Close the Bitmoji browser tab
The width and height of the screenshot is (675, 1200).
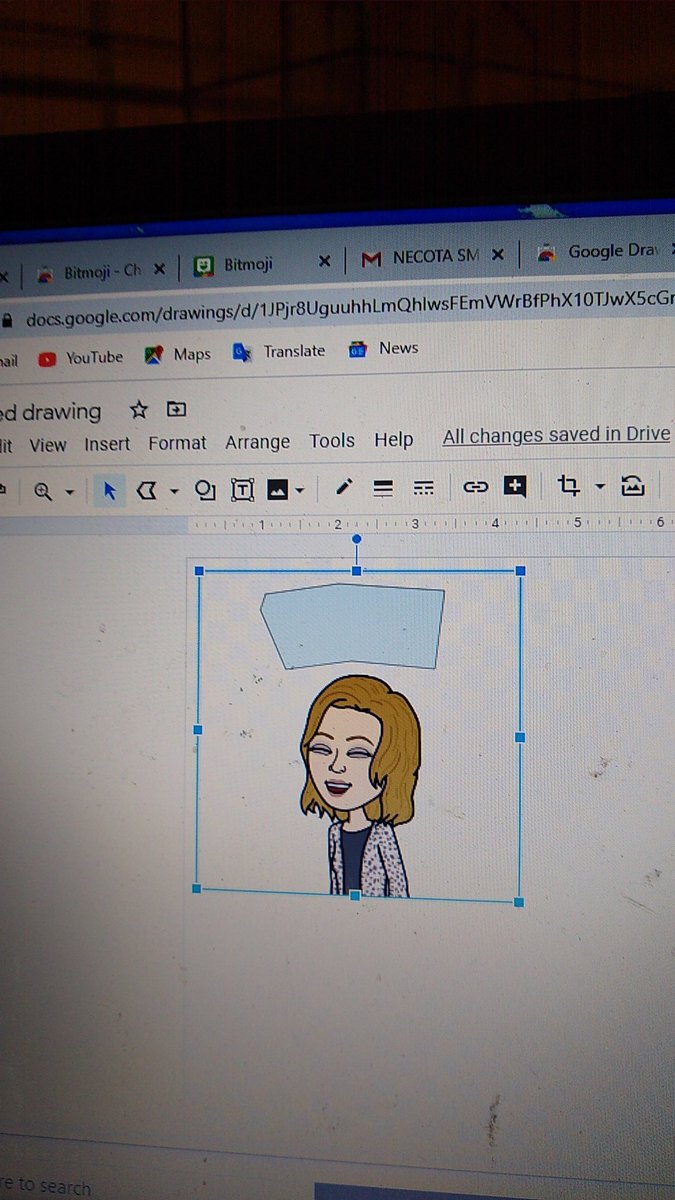coord(324,261)
